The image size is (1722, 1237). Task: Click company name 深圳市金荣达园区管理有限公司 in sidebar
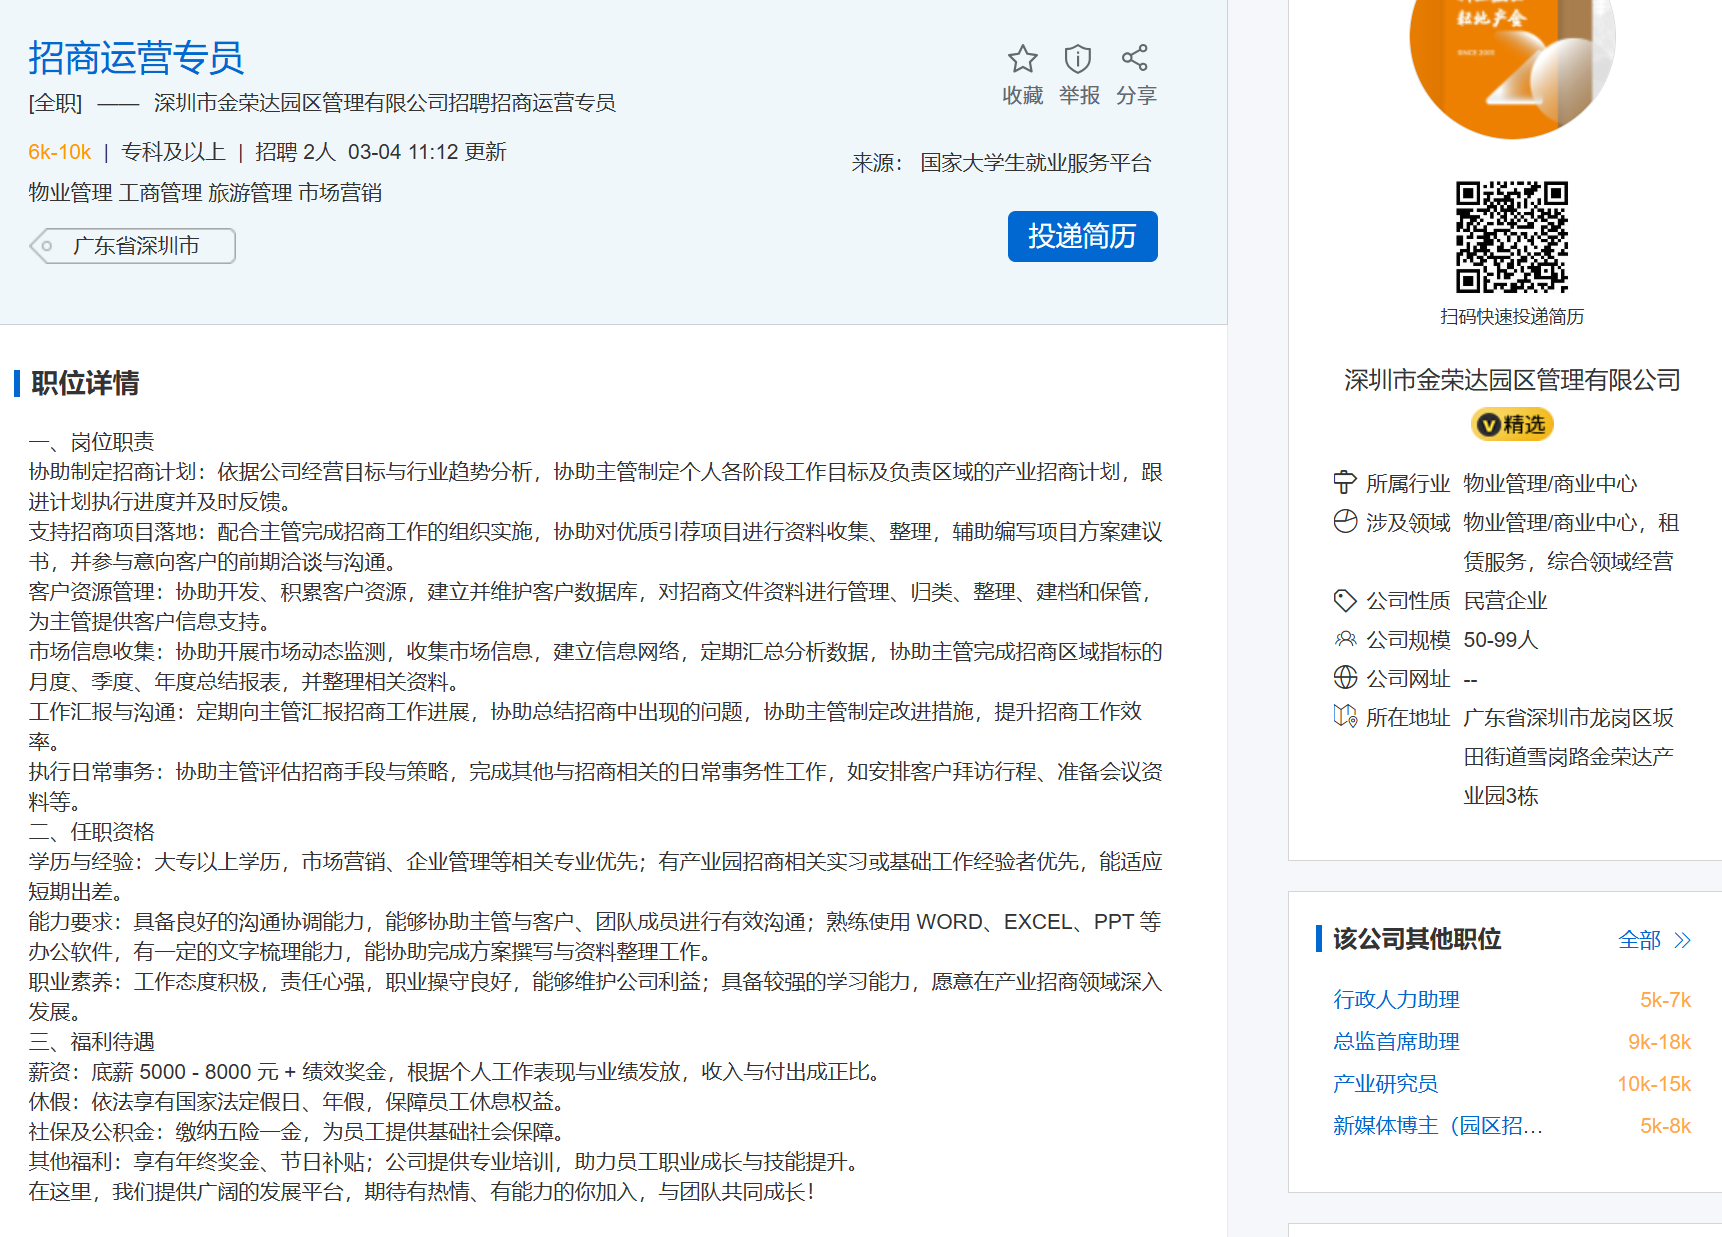(x=1511, y=380)
